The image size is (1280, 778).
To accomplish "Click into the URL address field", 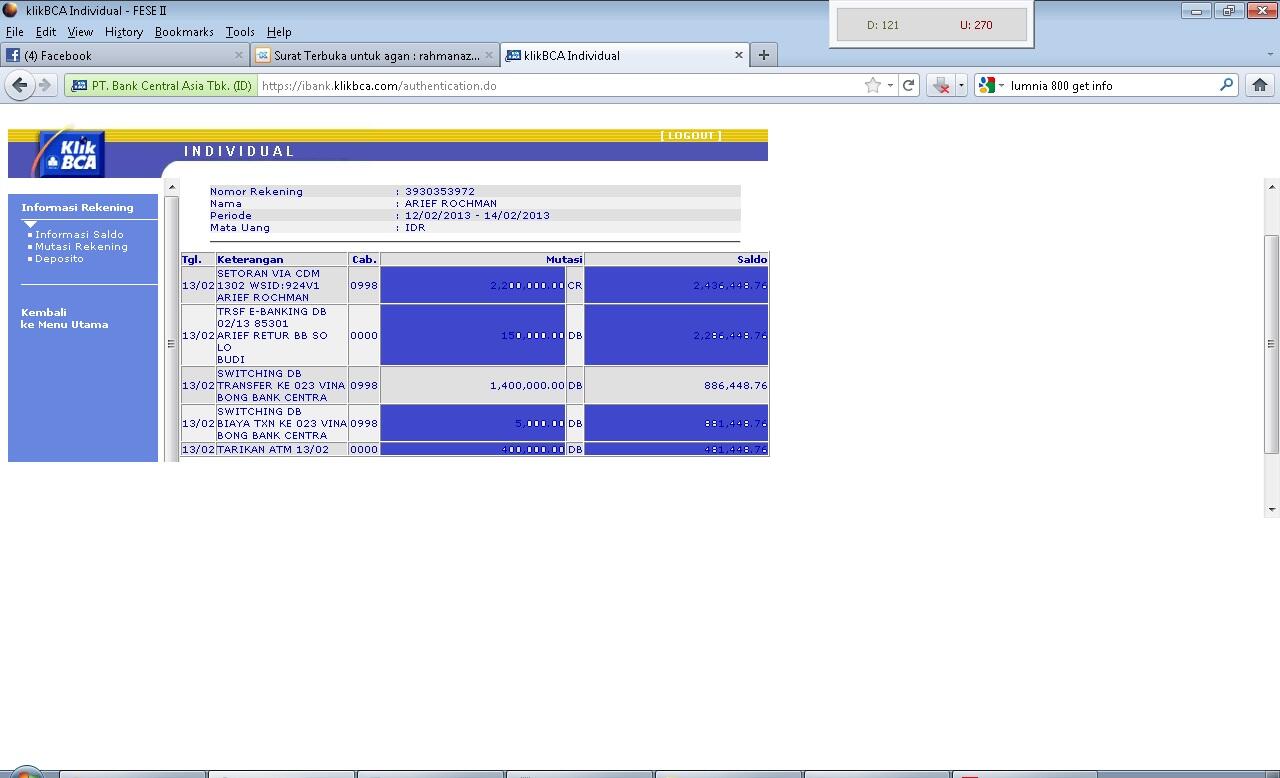I will point(560,86).
